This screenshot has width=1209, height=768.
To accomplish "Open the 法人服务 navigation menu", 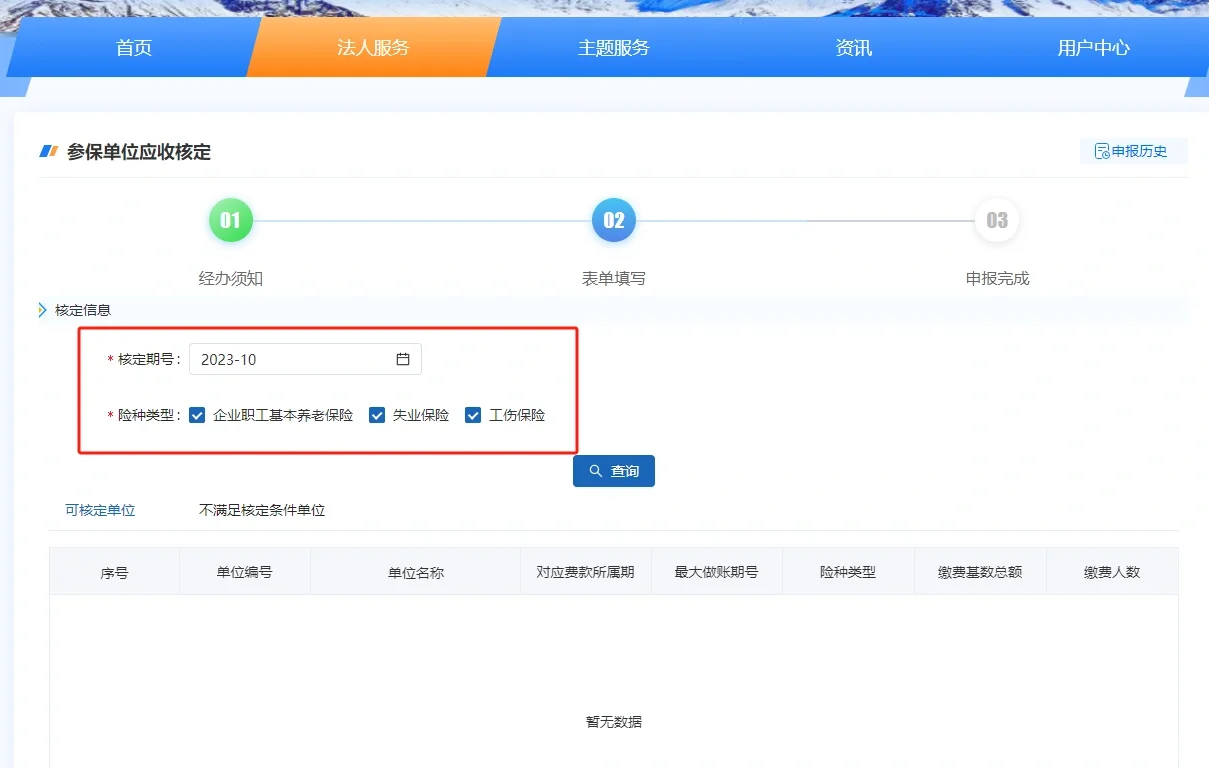I will pos(372,47).
